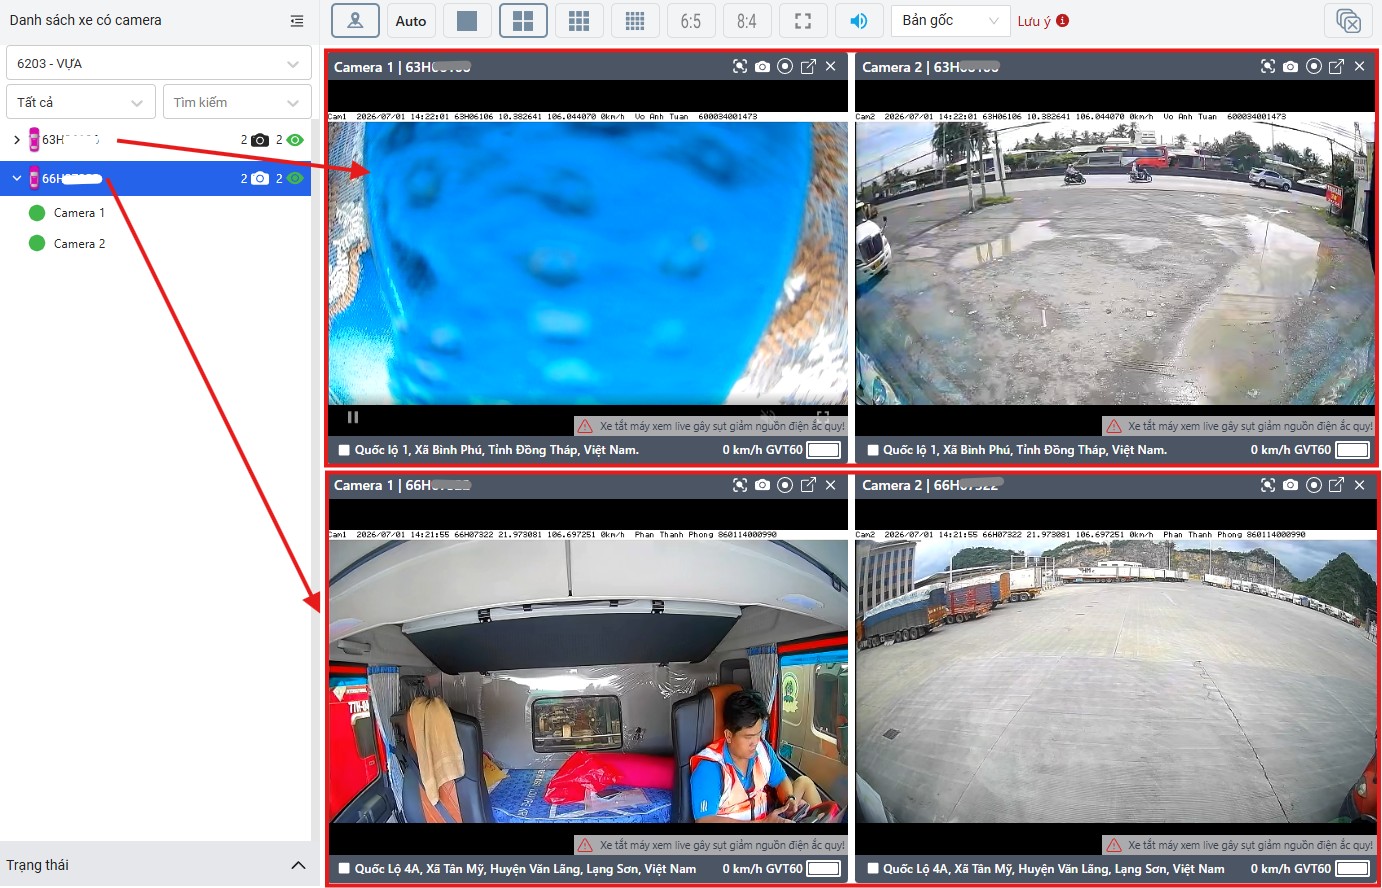Image resolution: width=1382 pixels, height=888 pixels.
Task: Select Camera 2 in the vehicle tree
Action: (x=79, y=244)
